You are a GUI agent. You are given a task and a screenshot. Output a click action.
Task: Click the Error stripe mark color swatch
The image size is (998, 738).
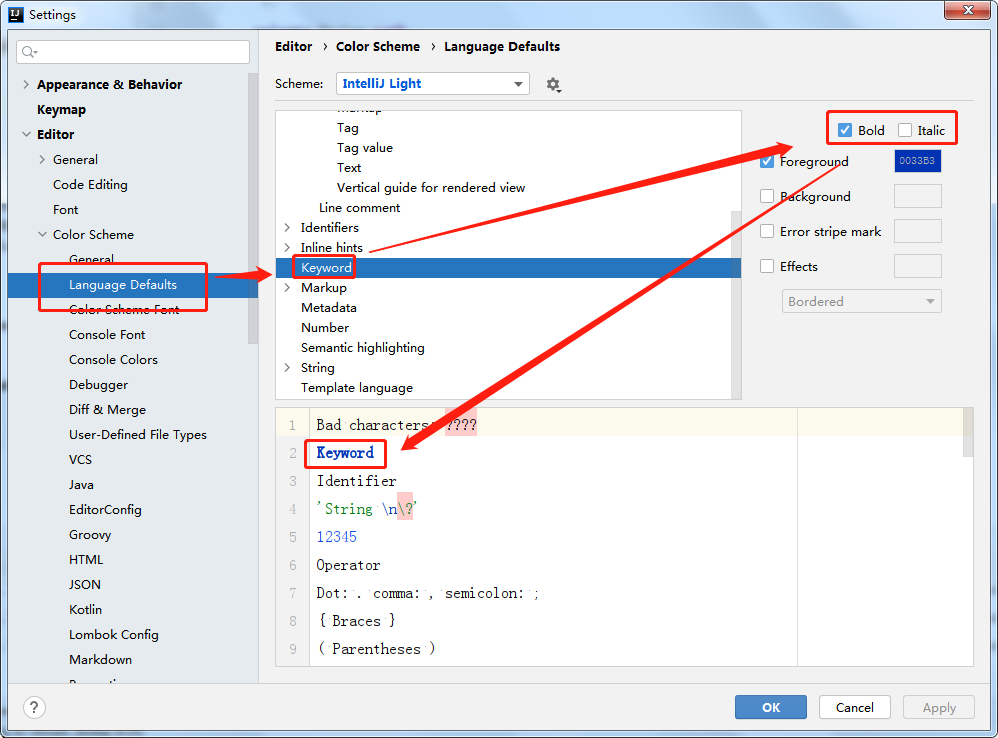(917, 231)
